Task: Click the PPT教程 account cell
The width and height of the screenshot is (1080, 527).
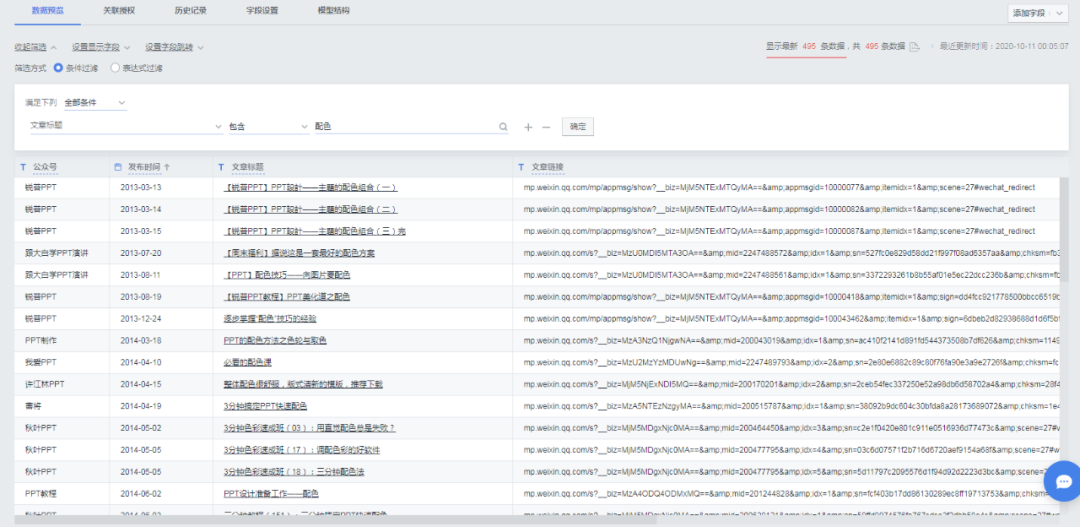Action: [x=41, y=494]
